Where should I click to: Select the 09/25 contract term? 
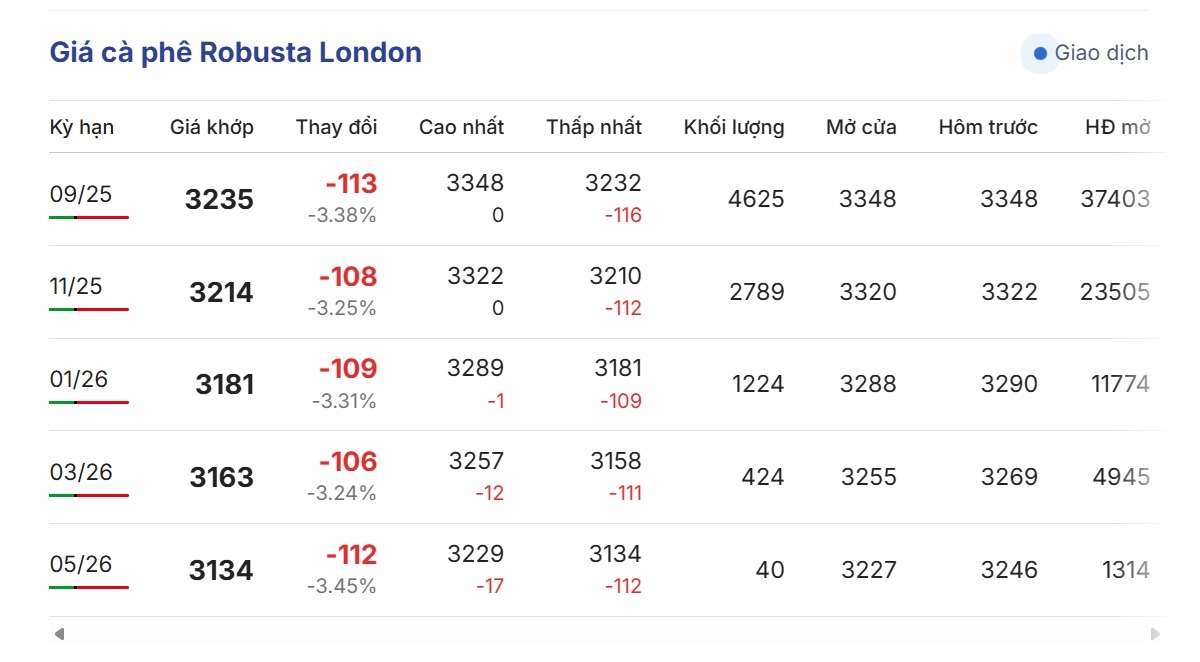click(81, 194)
